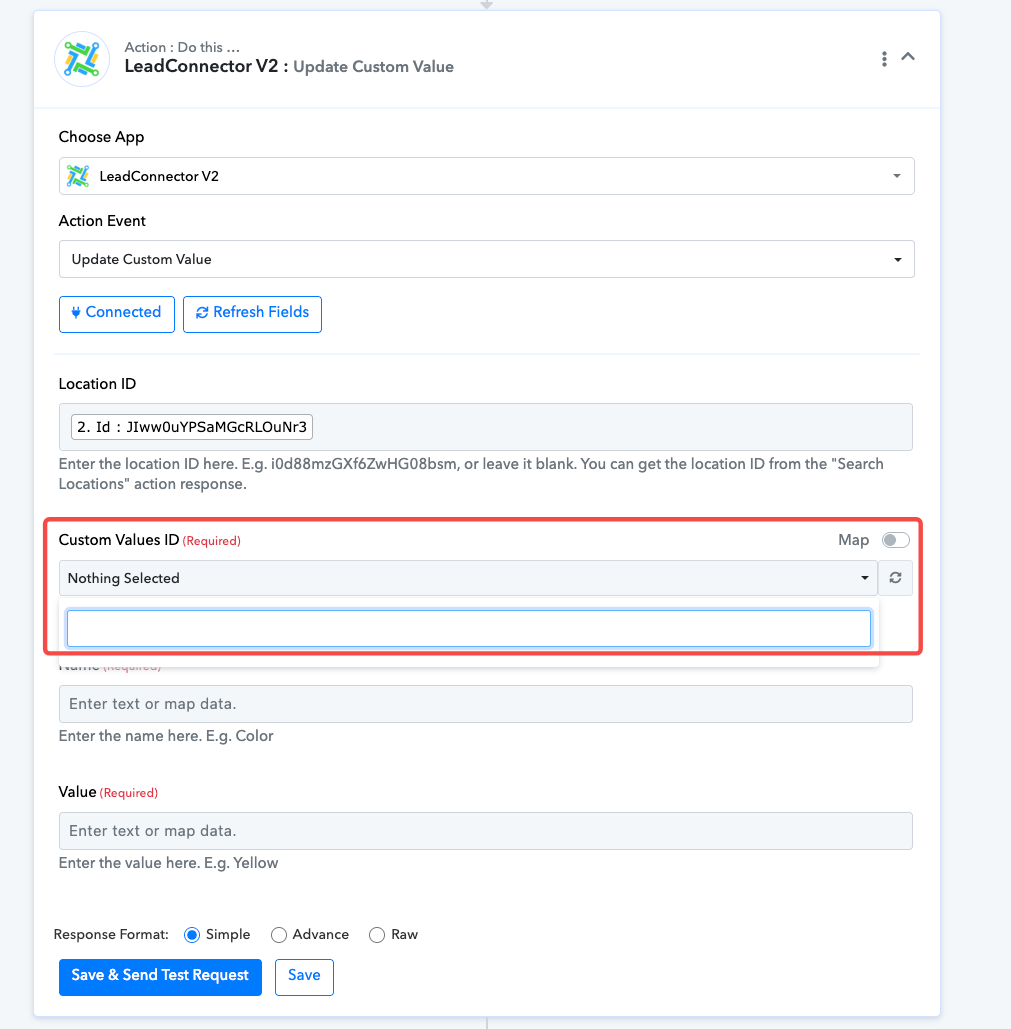Collapse the action step with chevron

[908, 57]
